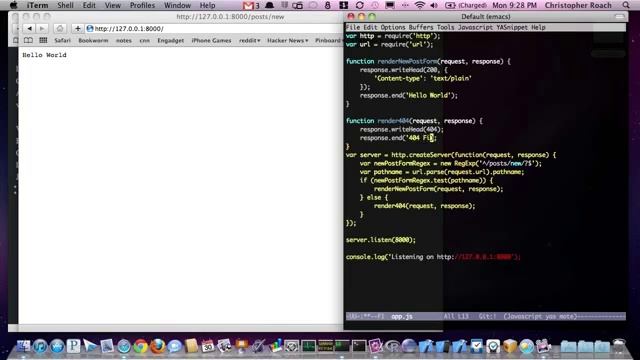Open the Window menu in menu bar

click(177, 5)
